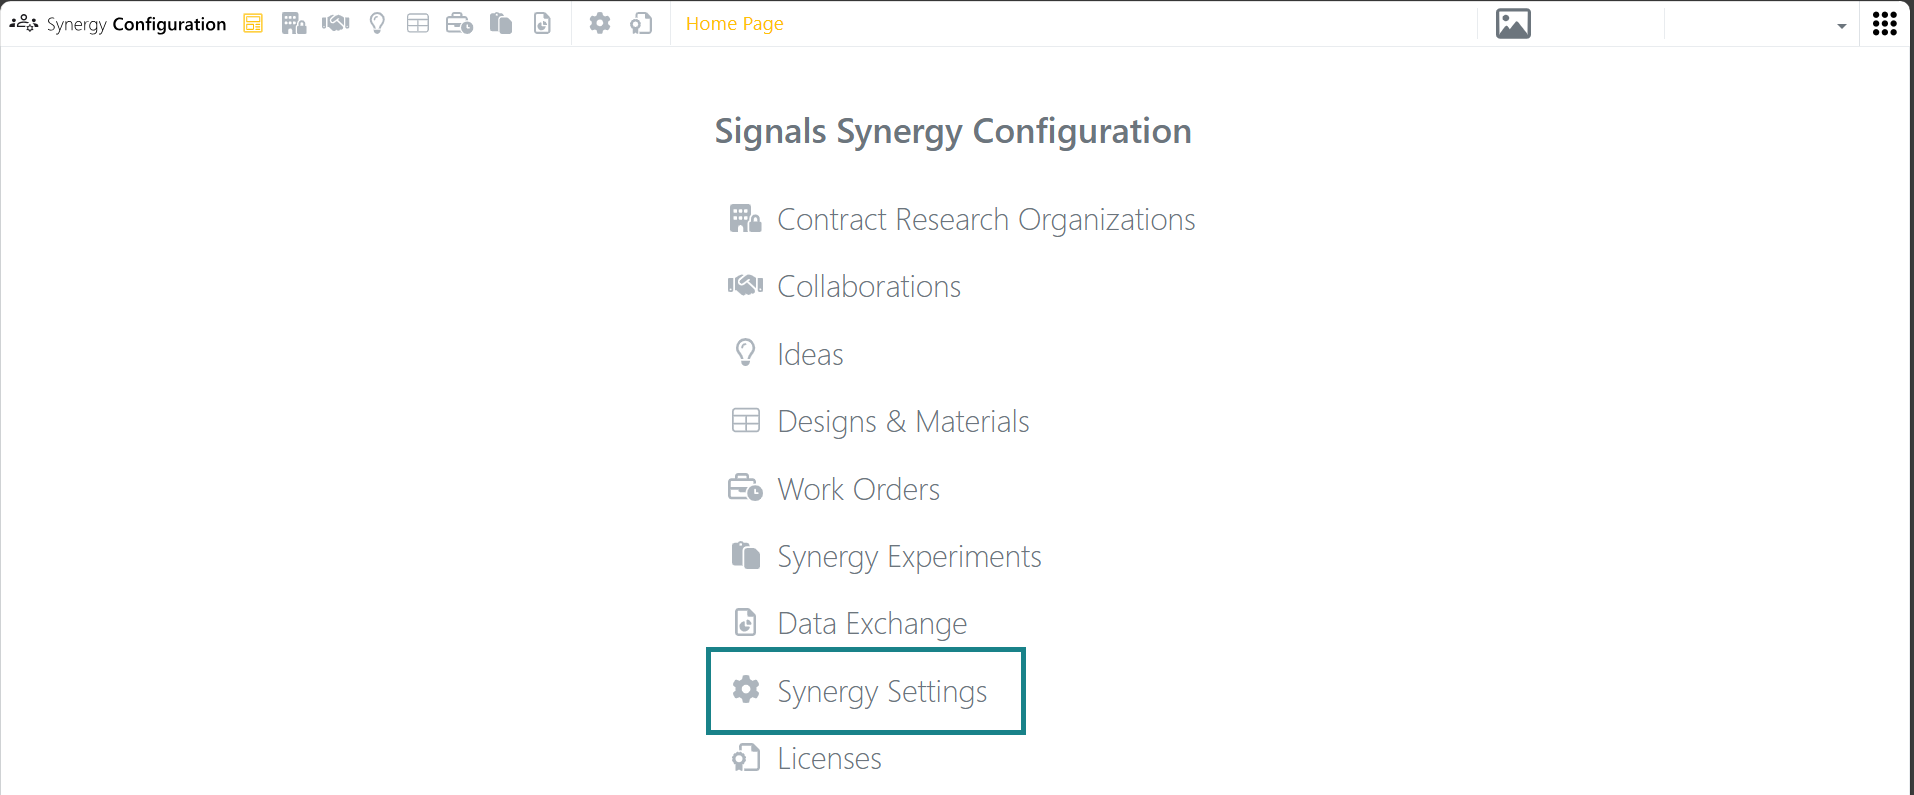
Task: Select the highlighted Synergy Settings link
Action: coord(866,691)
